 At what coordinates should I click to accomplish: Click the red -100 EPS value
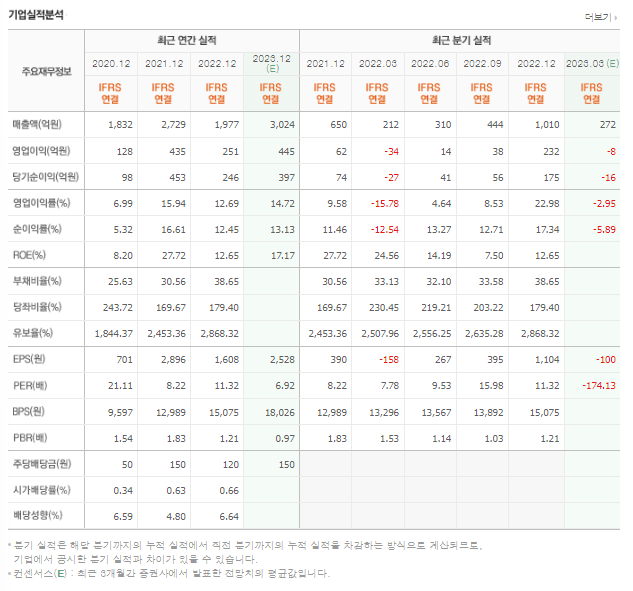pos(606,360)
